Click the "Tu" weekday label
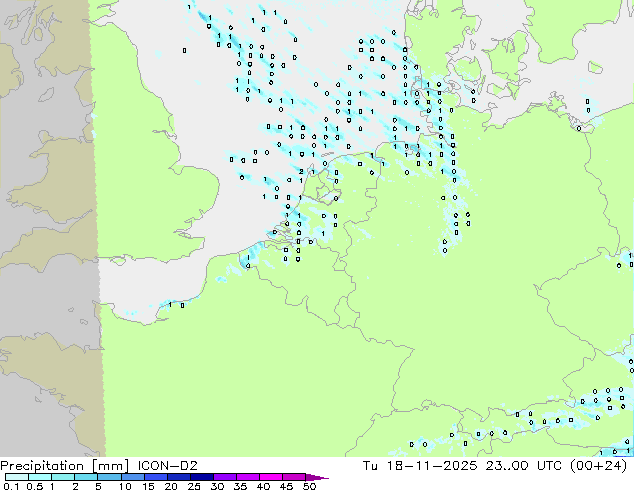Viewport: 634px width, 490px height. pos(370,466)
